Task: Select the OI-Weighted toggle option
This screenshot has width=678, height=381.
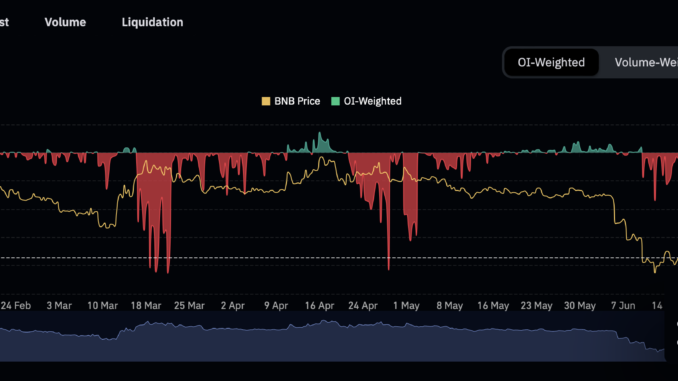Action: coord(551,62)
